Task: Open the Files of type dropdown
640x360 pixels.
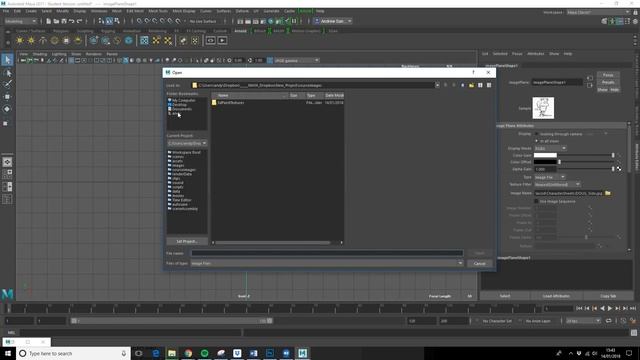Action: click(x=327, y=263)
